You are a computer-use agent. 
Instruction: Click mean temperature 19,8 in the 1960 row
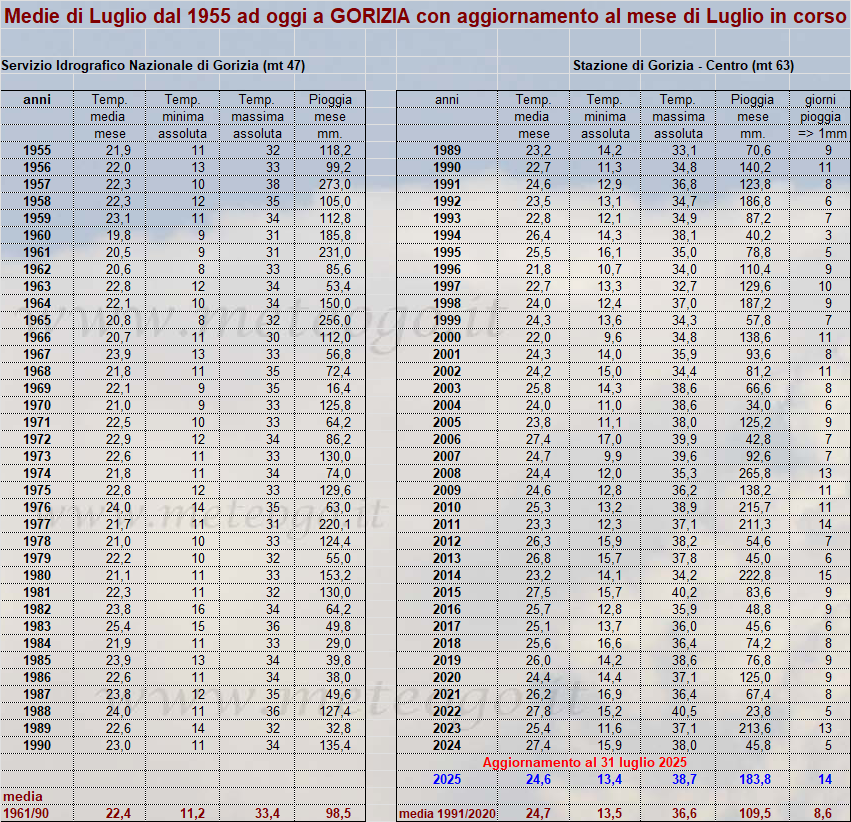(118, 235)
